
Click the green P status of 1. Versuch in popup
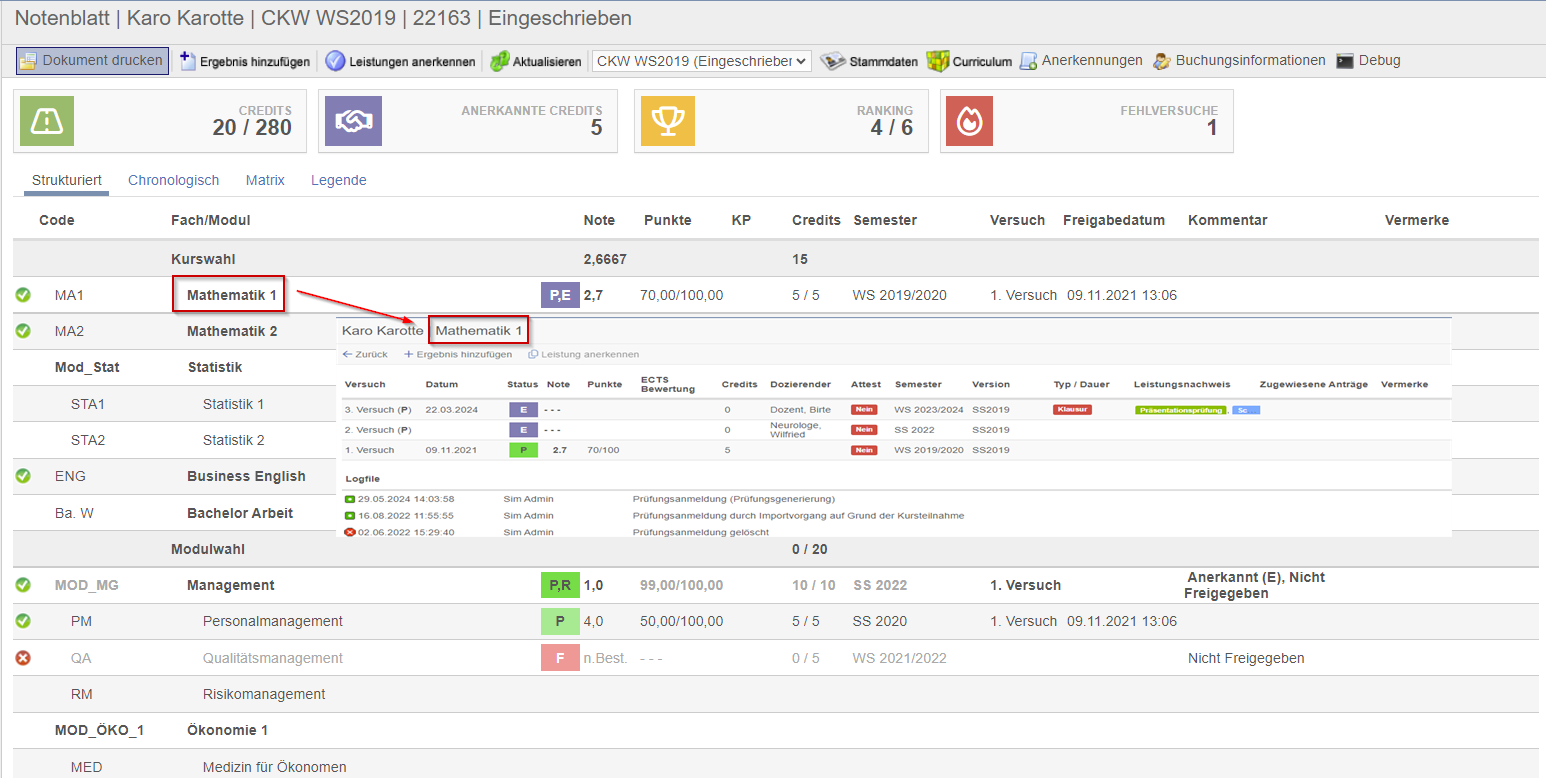pyautogui.click(x=523, y=450)
